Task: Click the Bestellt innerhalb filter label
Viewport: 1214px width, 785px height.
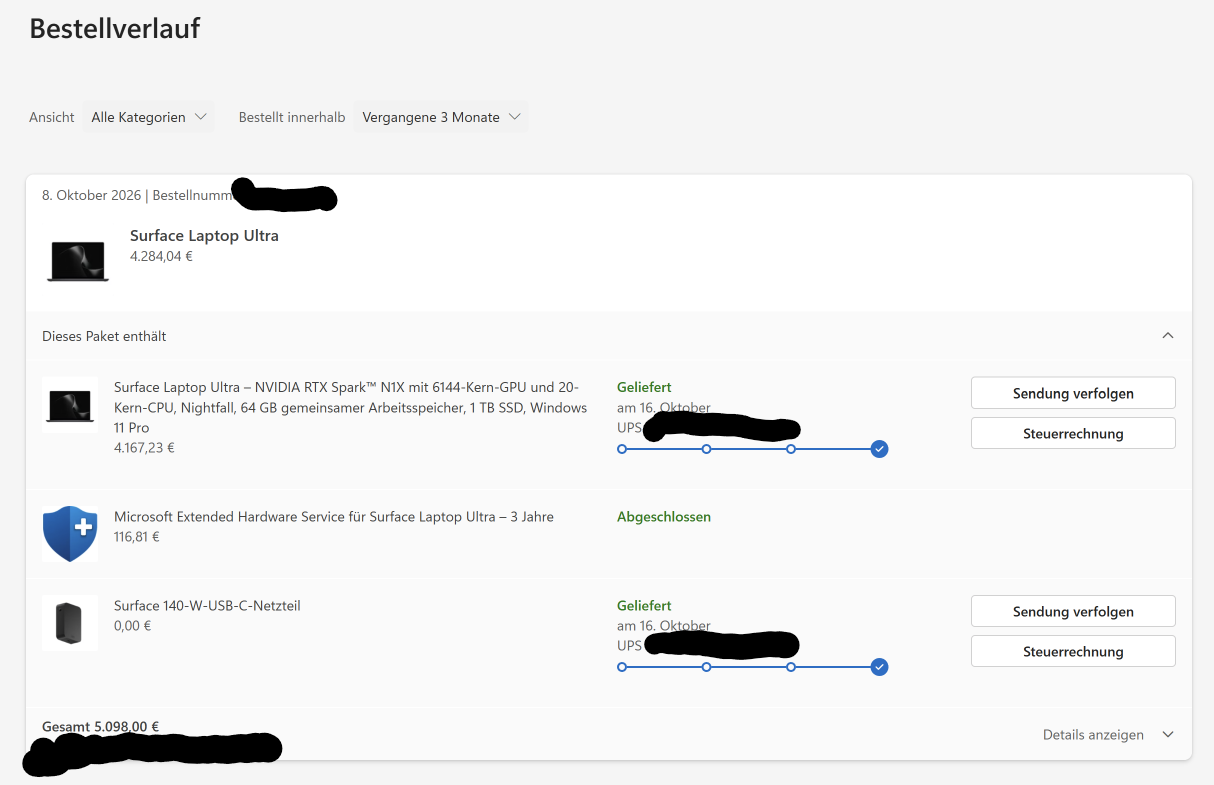Action: tap(292, 117)
